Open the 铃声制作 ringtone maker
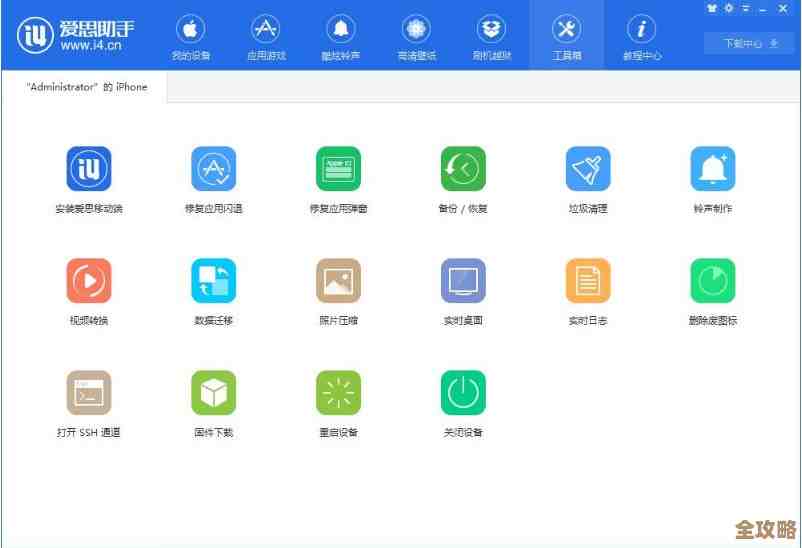The image size is (802, 548). [713, 169]
